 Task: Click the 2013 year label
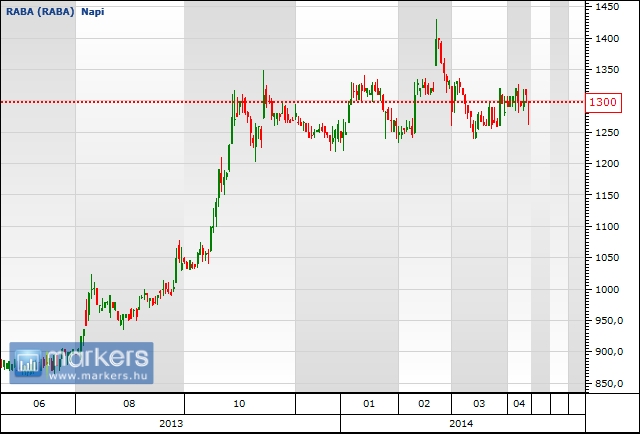click(171, 423)
